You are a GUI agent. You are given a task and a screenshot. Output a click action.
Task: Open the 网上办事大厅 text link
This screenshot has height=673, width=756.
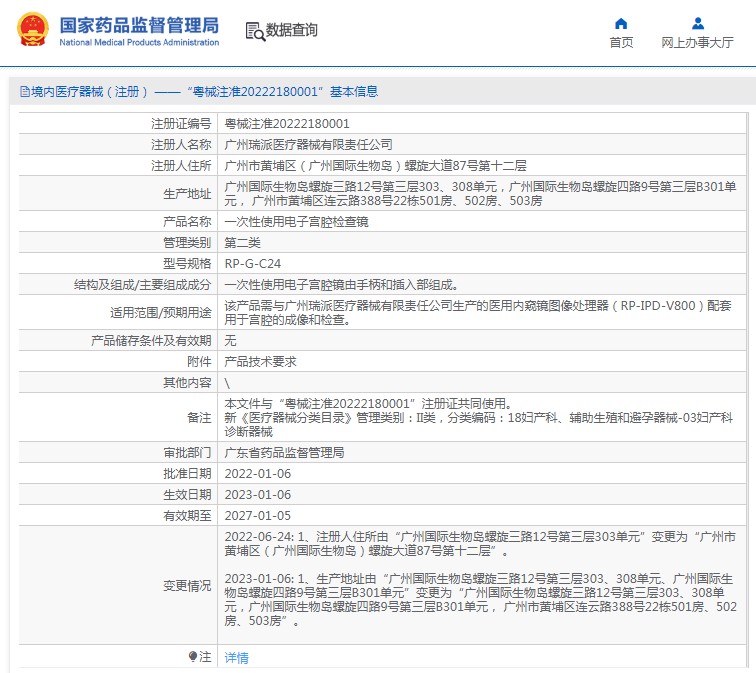pyautogui.click(x=697, y=43)
